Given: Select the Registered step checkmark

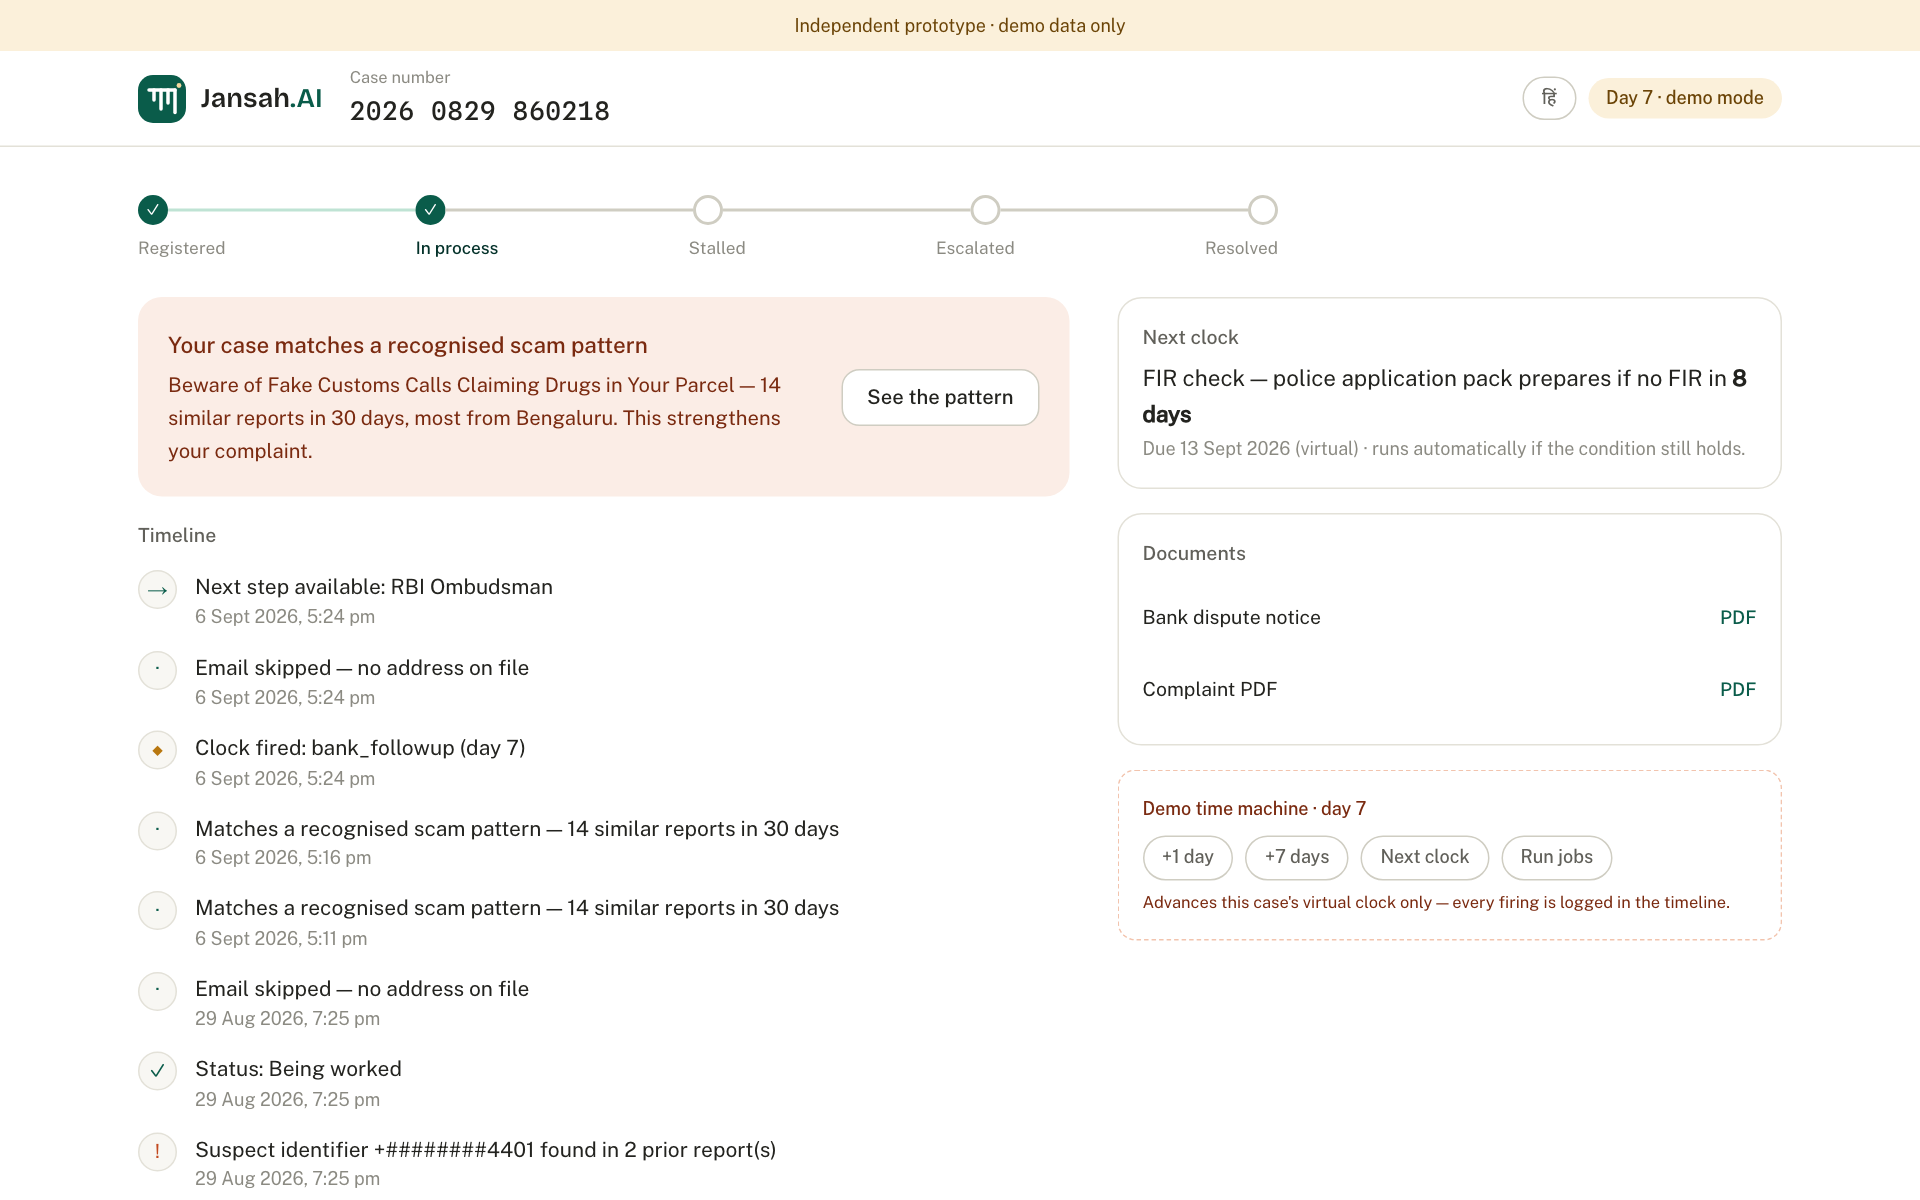Looking at the screenshot, I should pyautogui.click(x=153, y=210).
